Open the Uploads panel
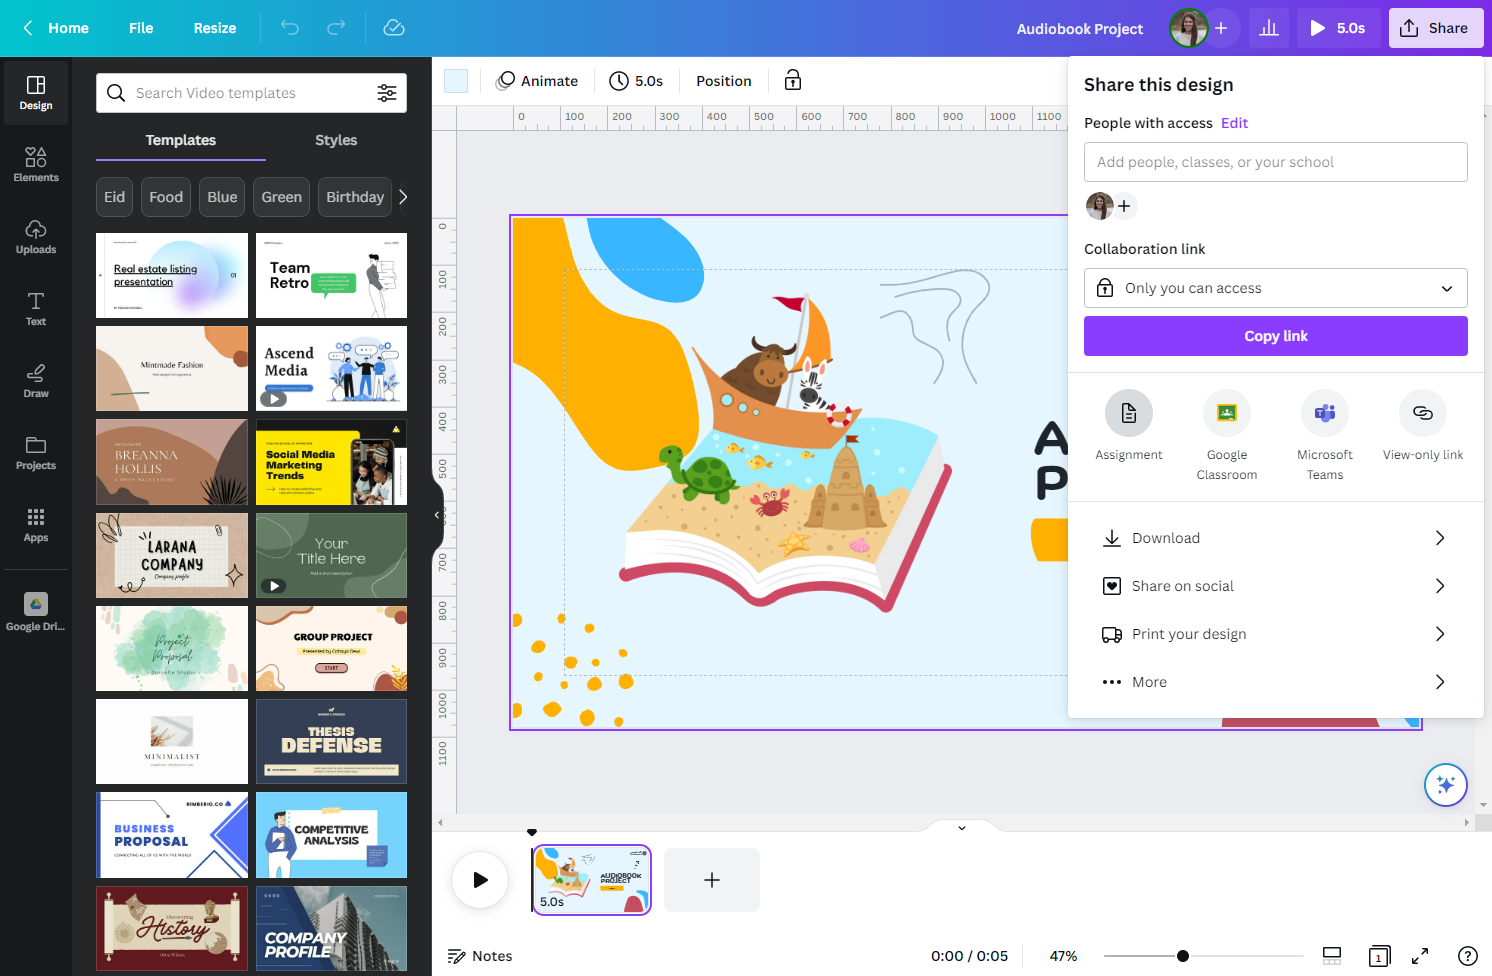Image resolution: width=1492 pixels, height=976 pixels. 36,237
